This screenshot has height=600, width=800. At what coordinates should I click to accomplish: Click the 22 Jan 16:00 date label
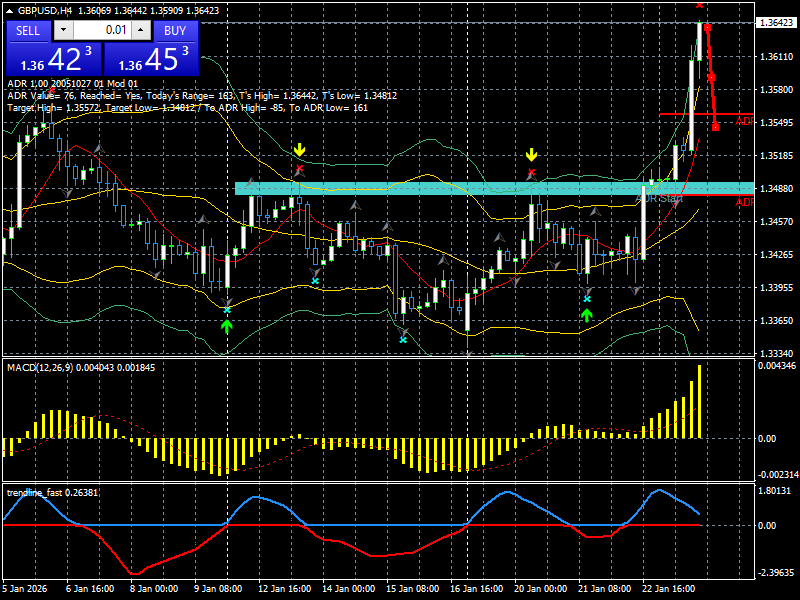tap(668, 588)
